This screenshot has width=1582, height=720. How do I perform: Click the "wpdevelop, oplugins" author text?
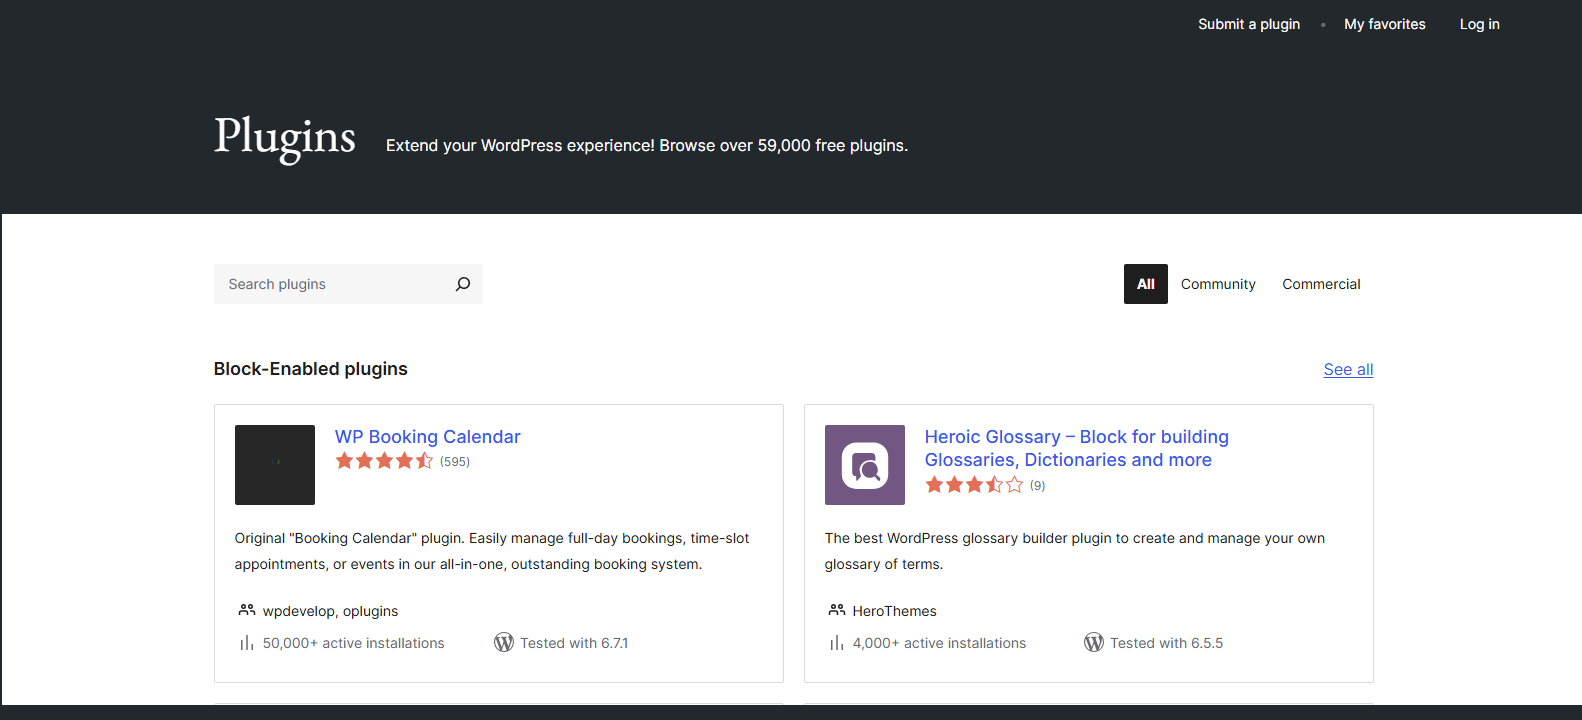coord(330,611)
